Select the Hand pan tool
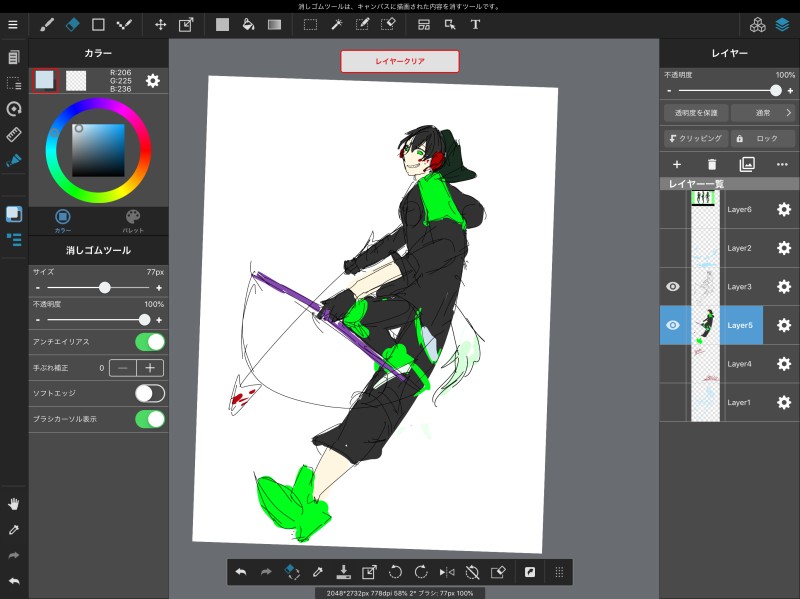This screenshot has width=800, height=599. pyautogui.click(x=14, y=504)
